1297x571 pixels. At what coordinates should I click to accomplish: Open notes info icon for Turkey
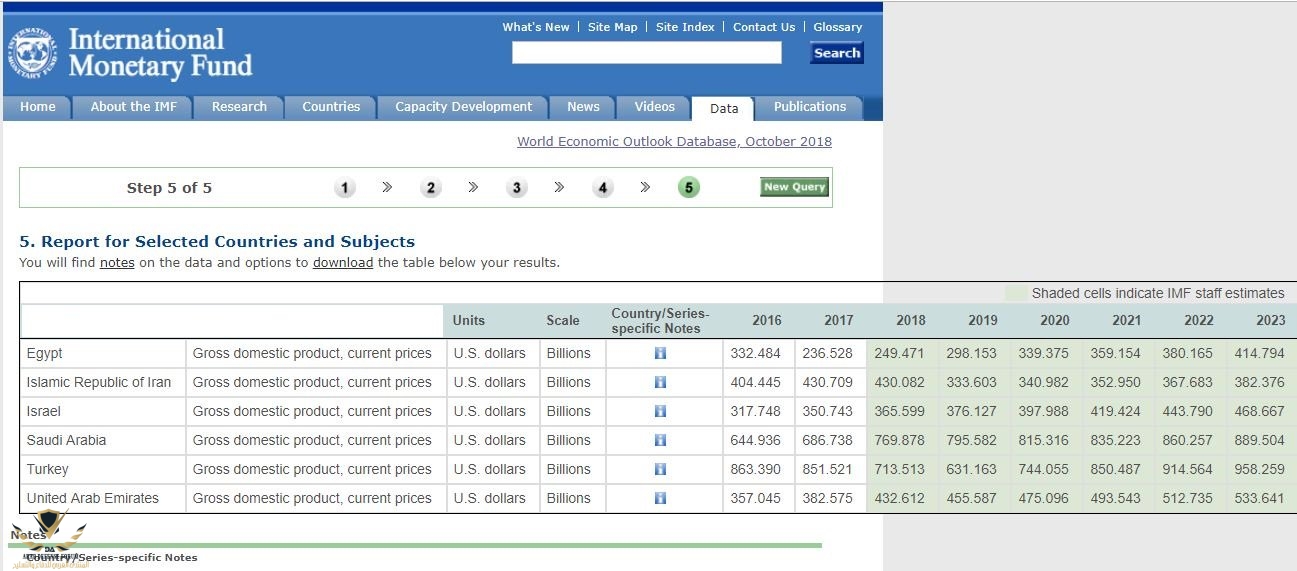click(660, 469)
